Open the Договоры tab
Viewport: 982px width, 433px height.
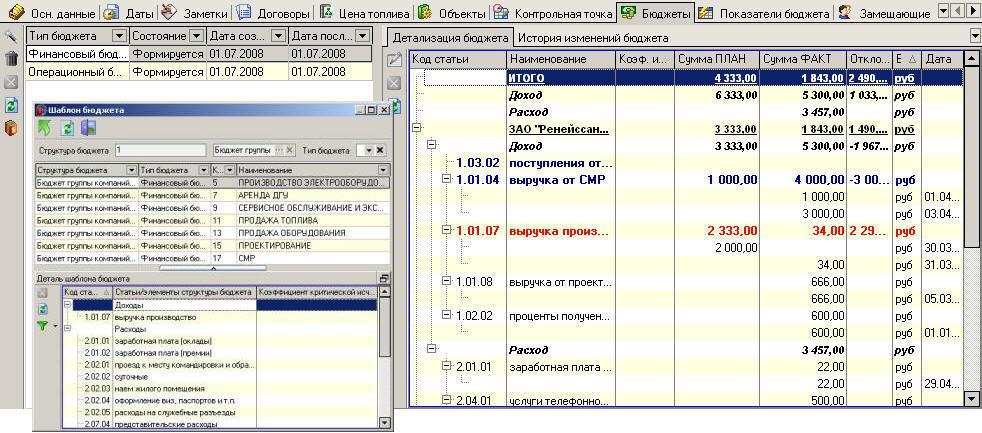coord(274,13)
